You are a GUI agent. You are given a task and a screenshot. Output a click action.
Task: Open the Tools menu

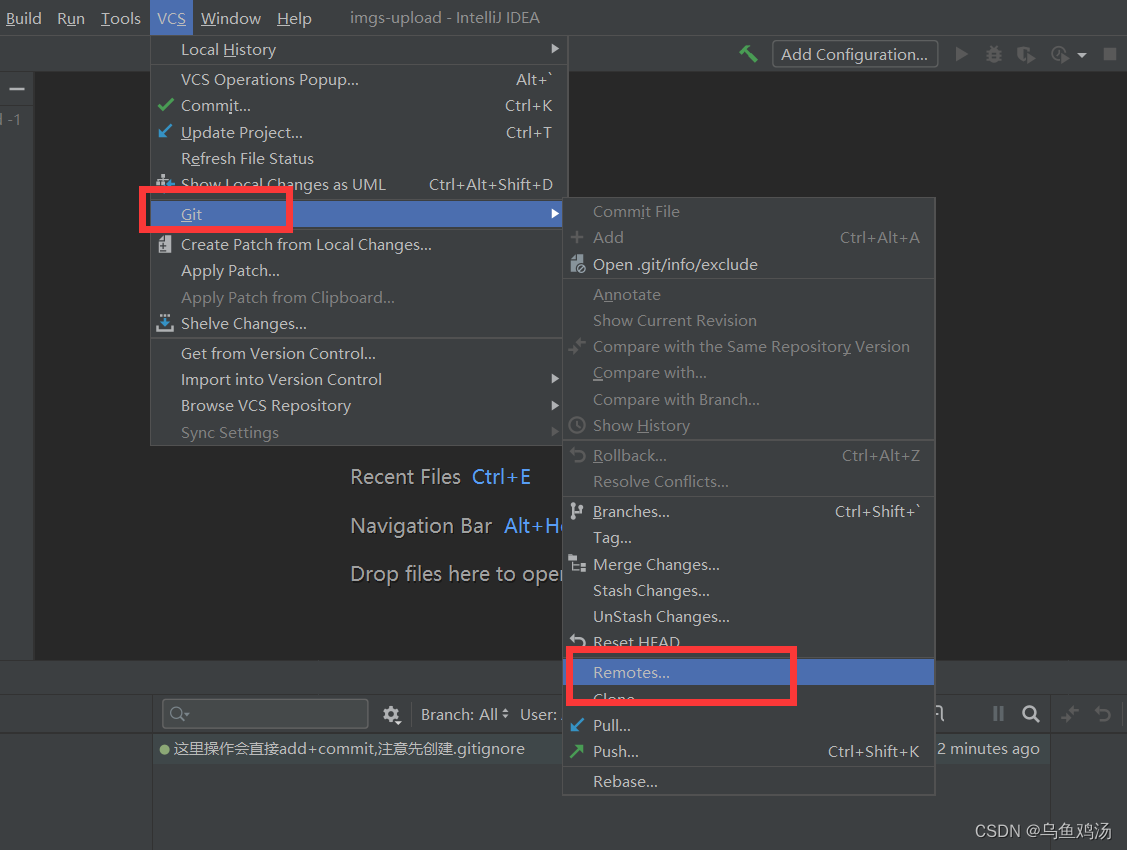click(120, 18)
